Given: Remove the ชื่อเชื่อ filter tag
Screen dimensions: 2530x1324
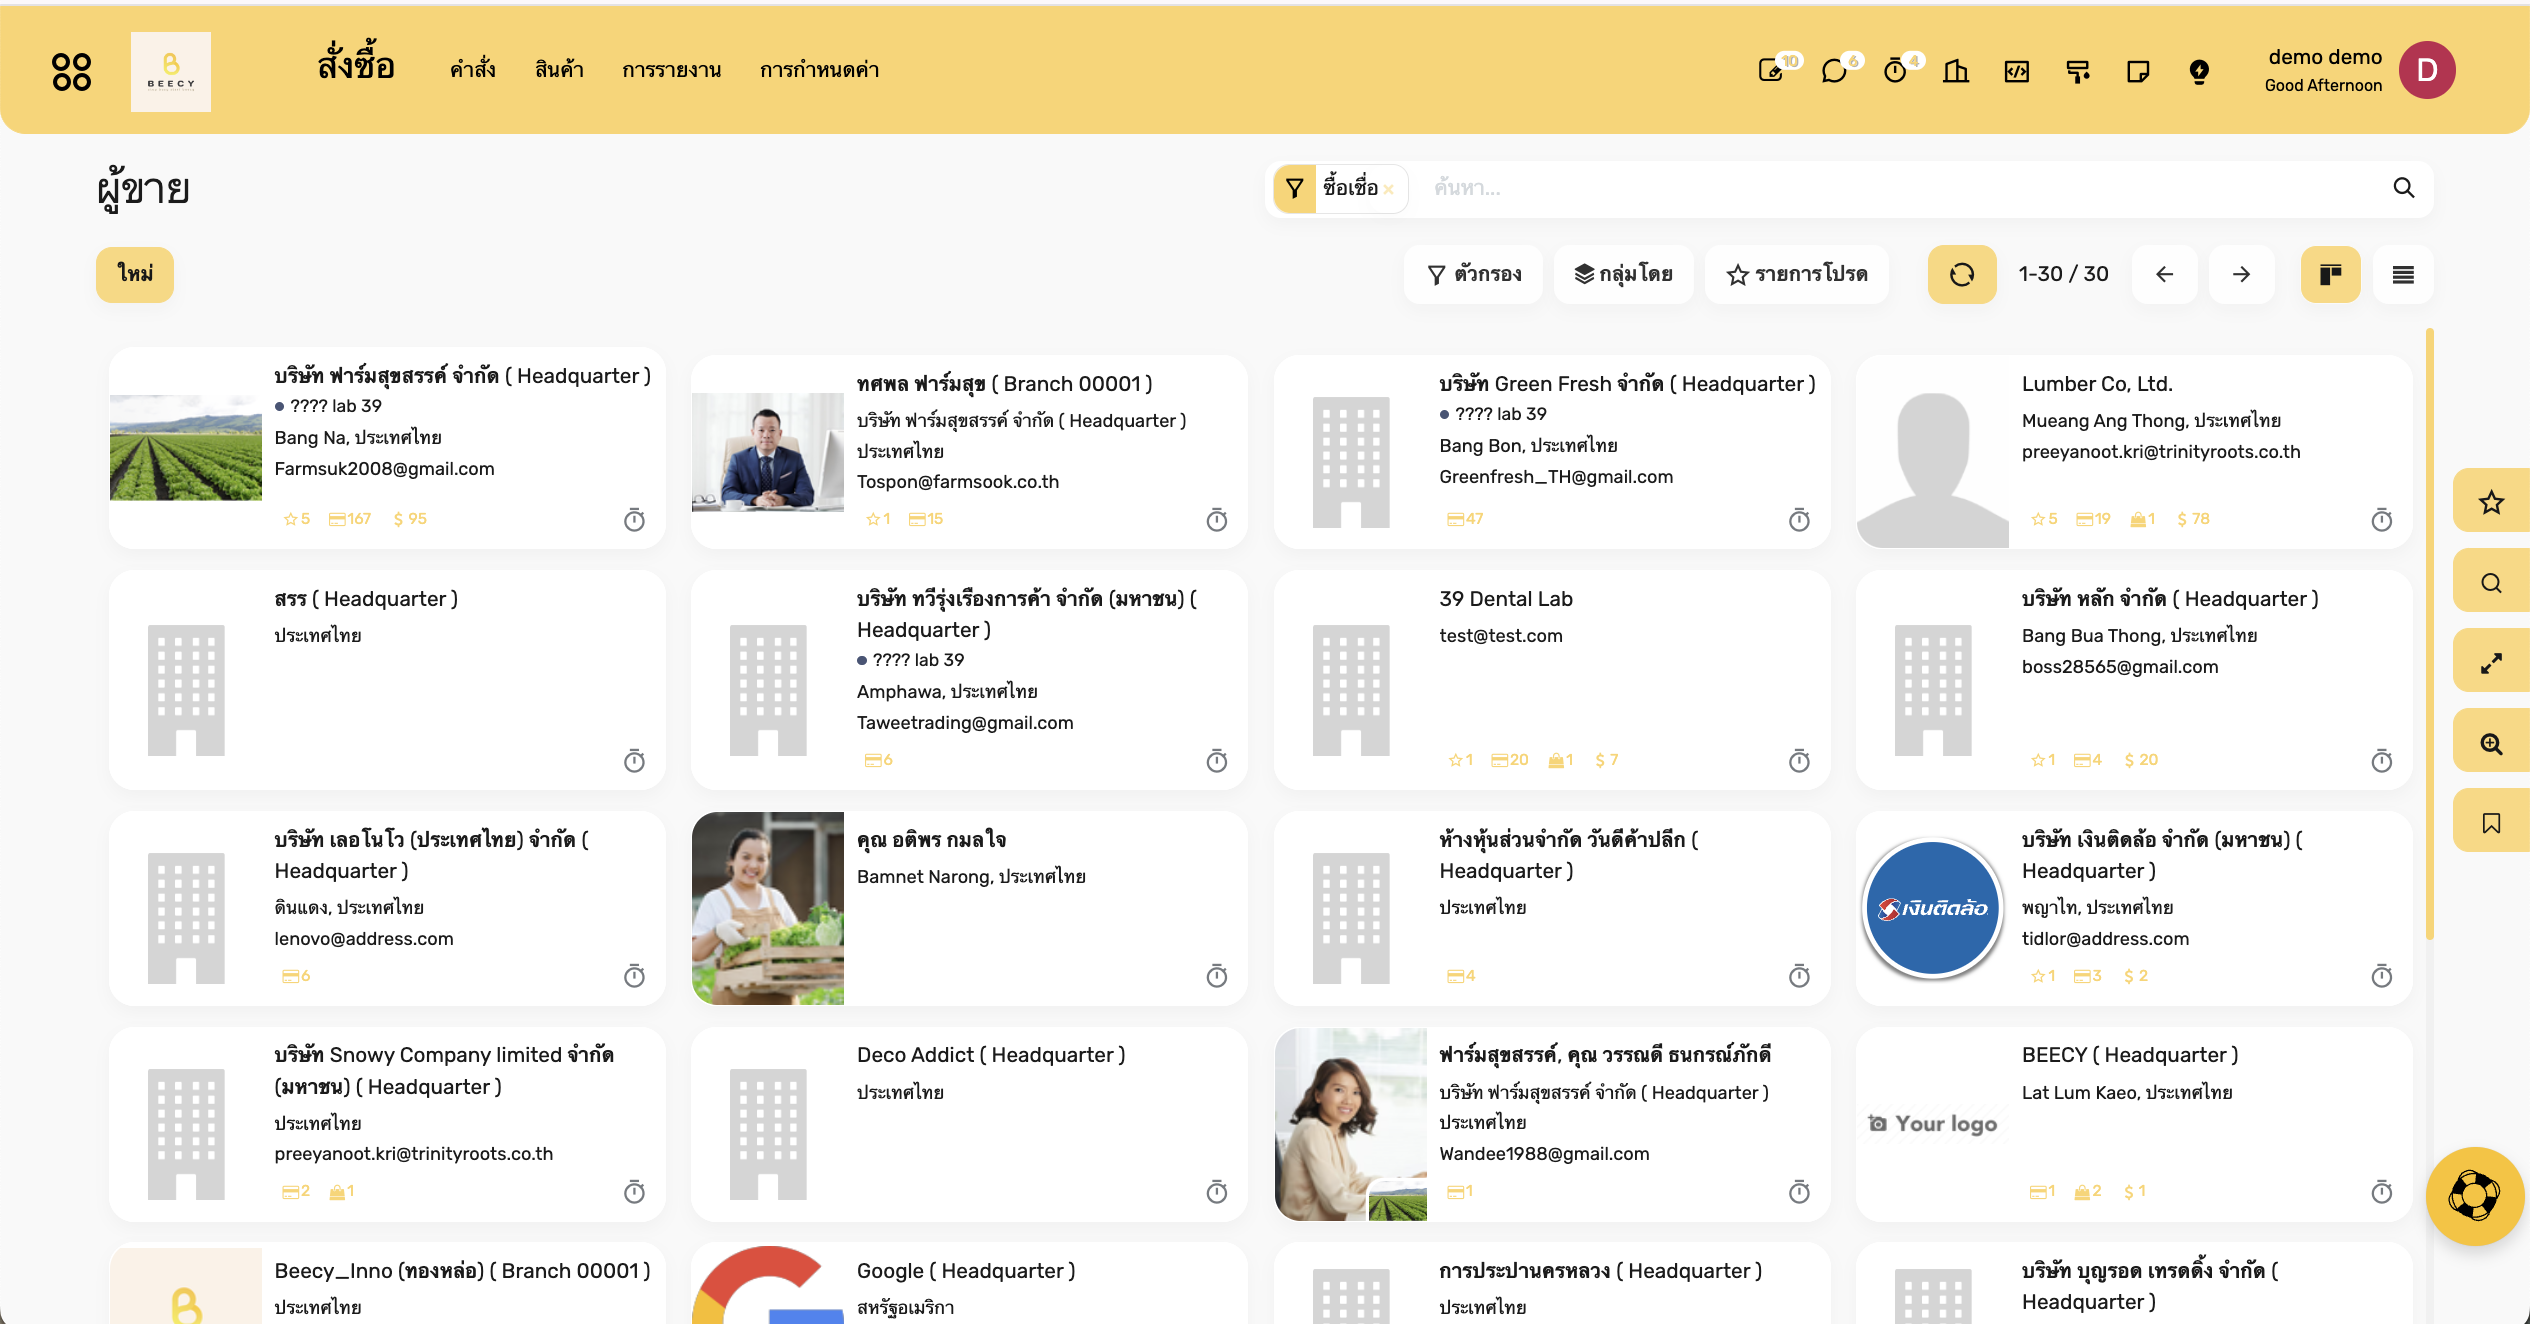Looking at the screenshot, I should tap(1389, 189).
